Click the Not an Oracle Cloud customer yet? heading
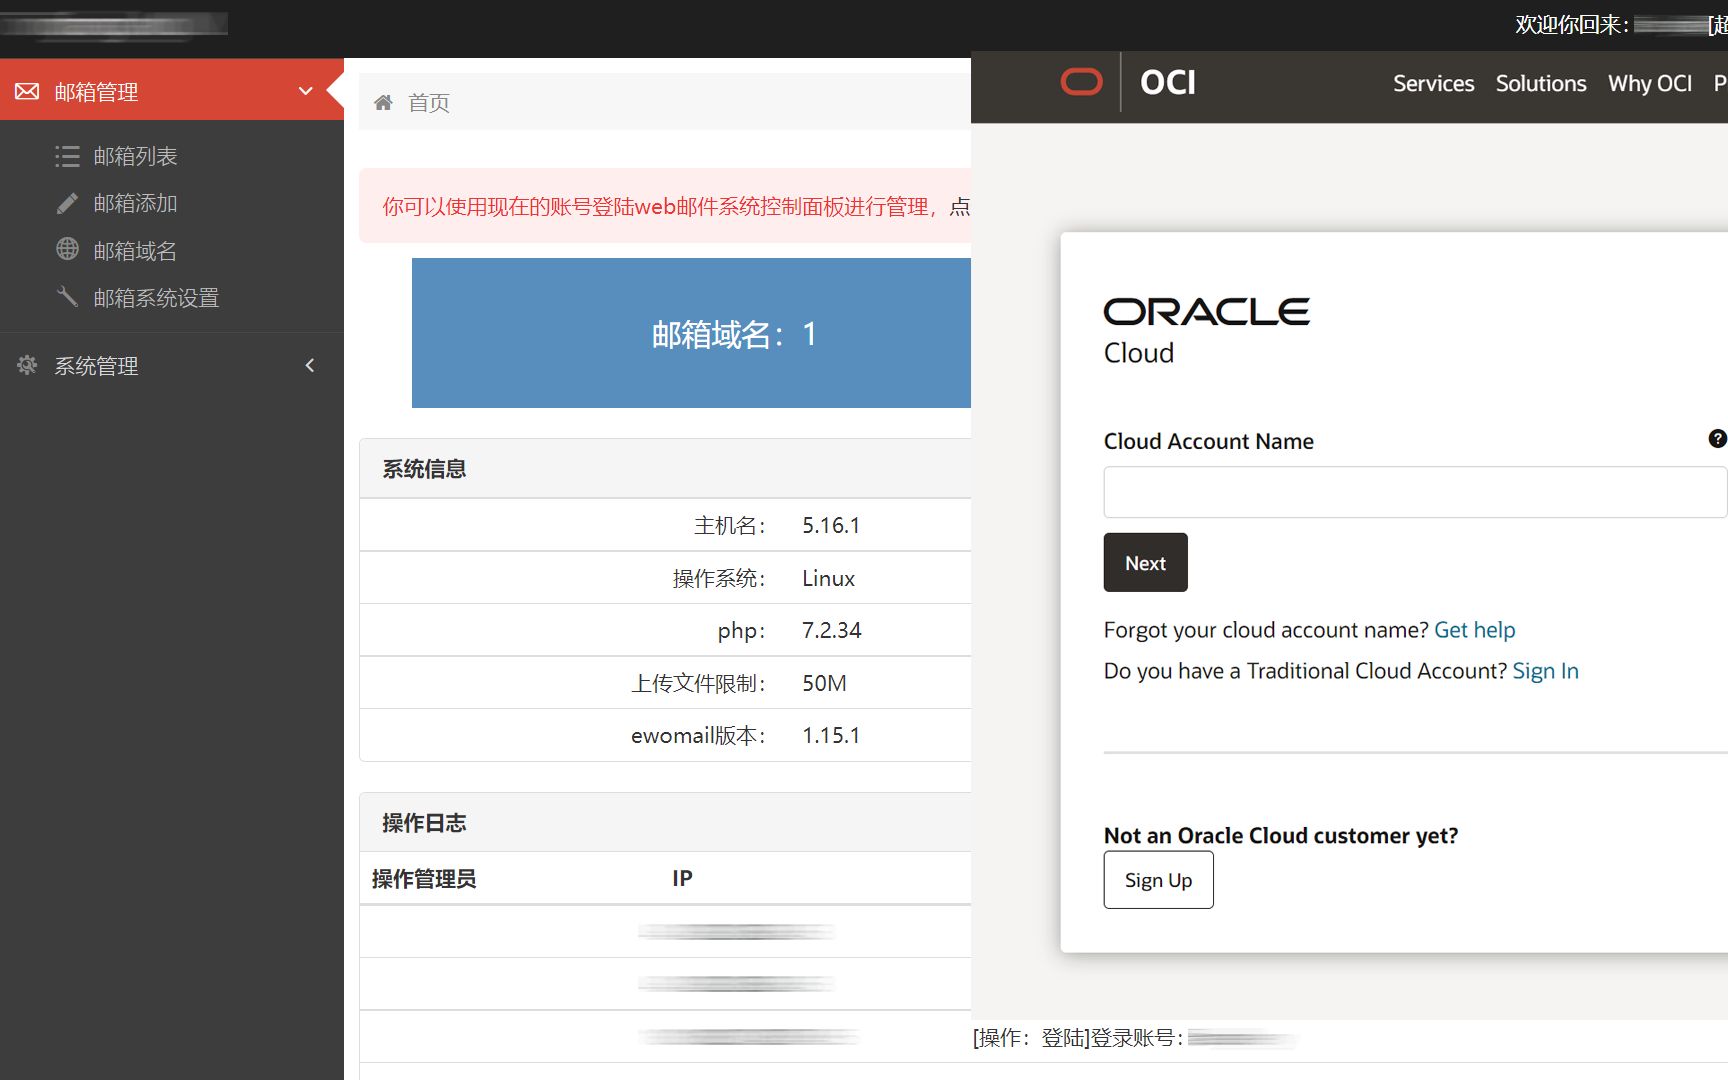 [x=1281, y=835]
